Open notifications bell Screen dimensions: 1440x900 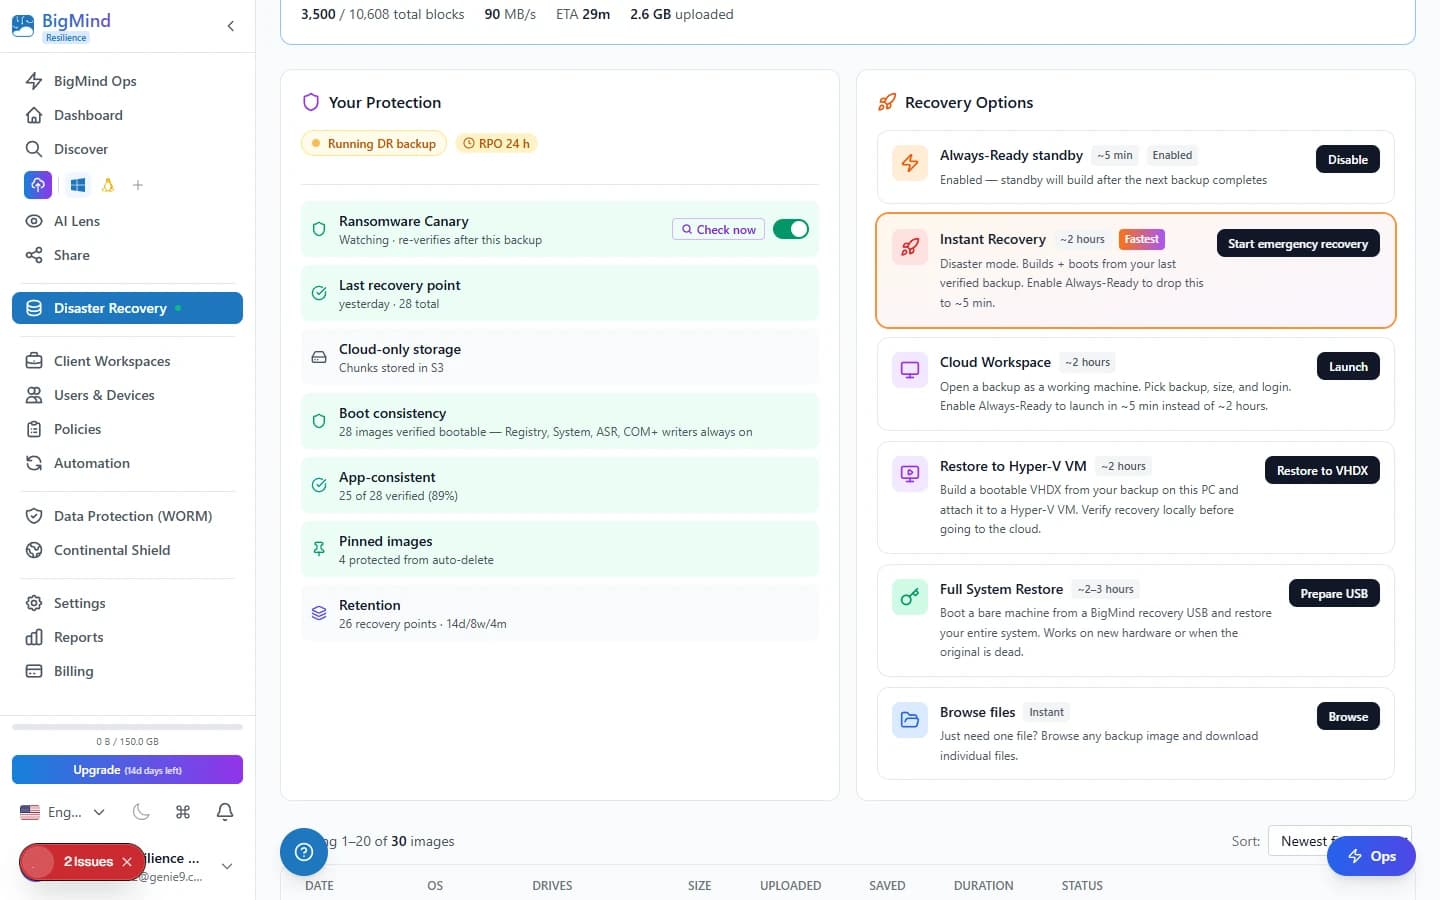pos(225,812)
